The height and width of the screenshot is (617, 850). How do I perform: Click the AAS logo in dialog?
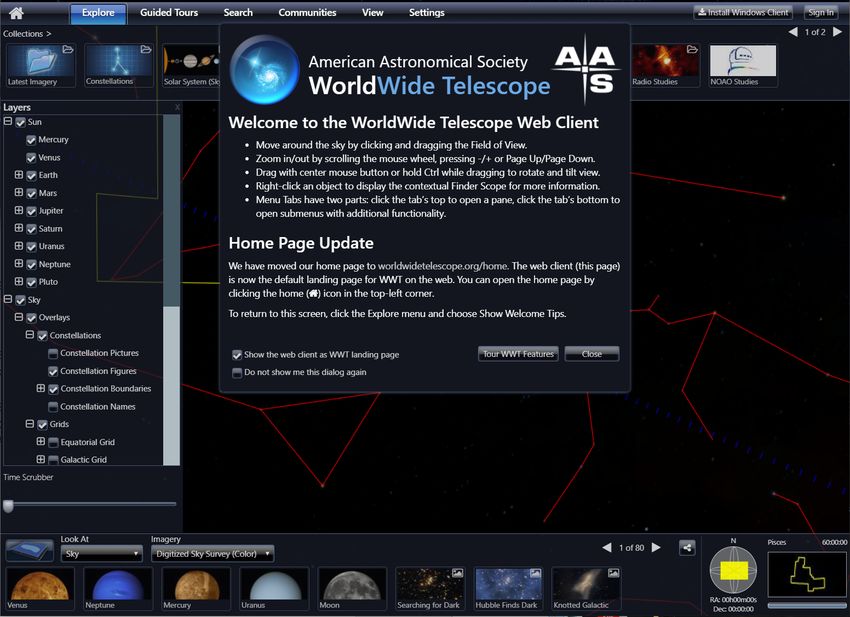point(585,69)
